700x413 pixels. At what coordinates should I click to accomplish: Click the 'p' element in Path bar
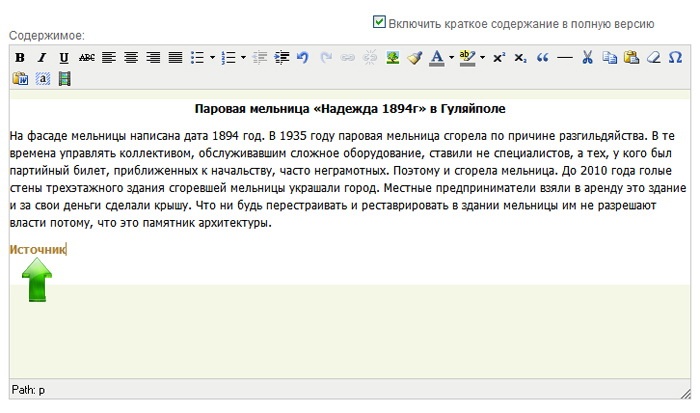tap(42, 390)
